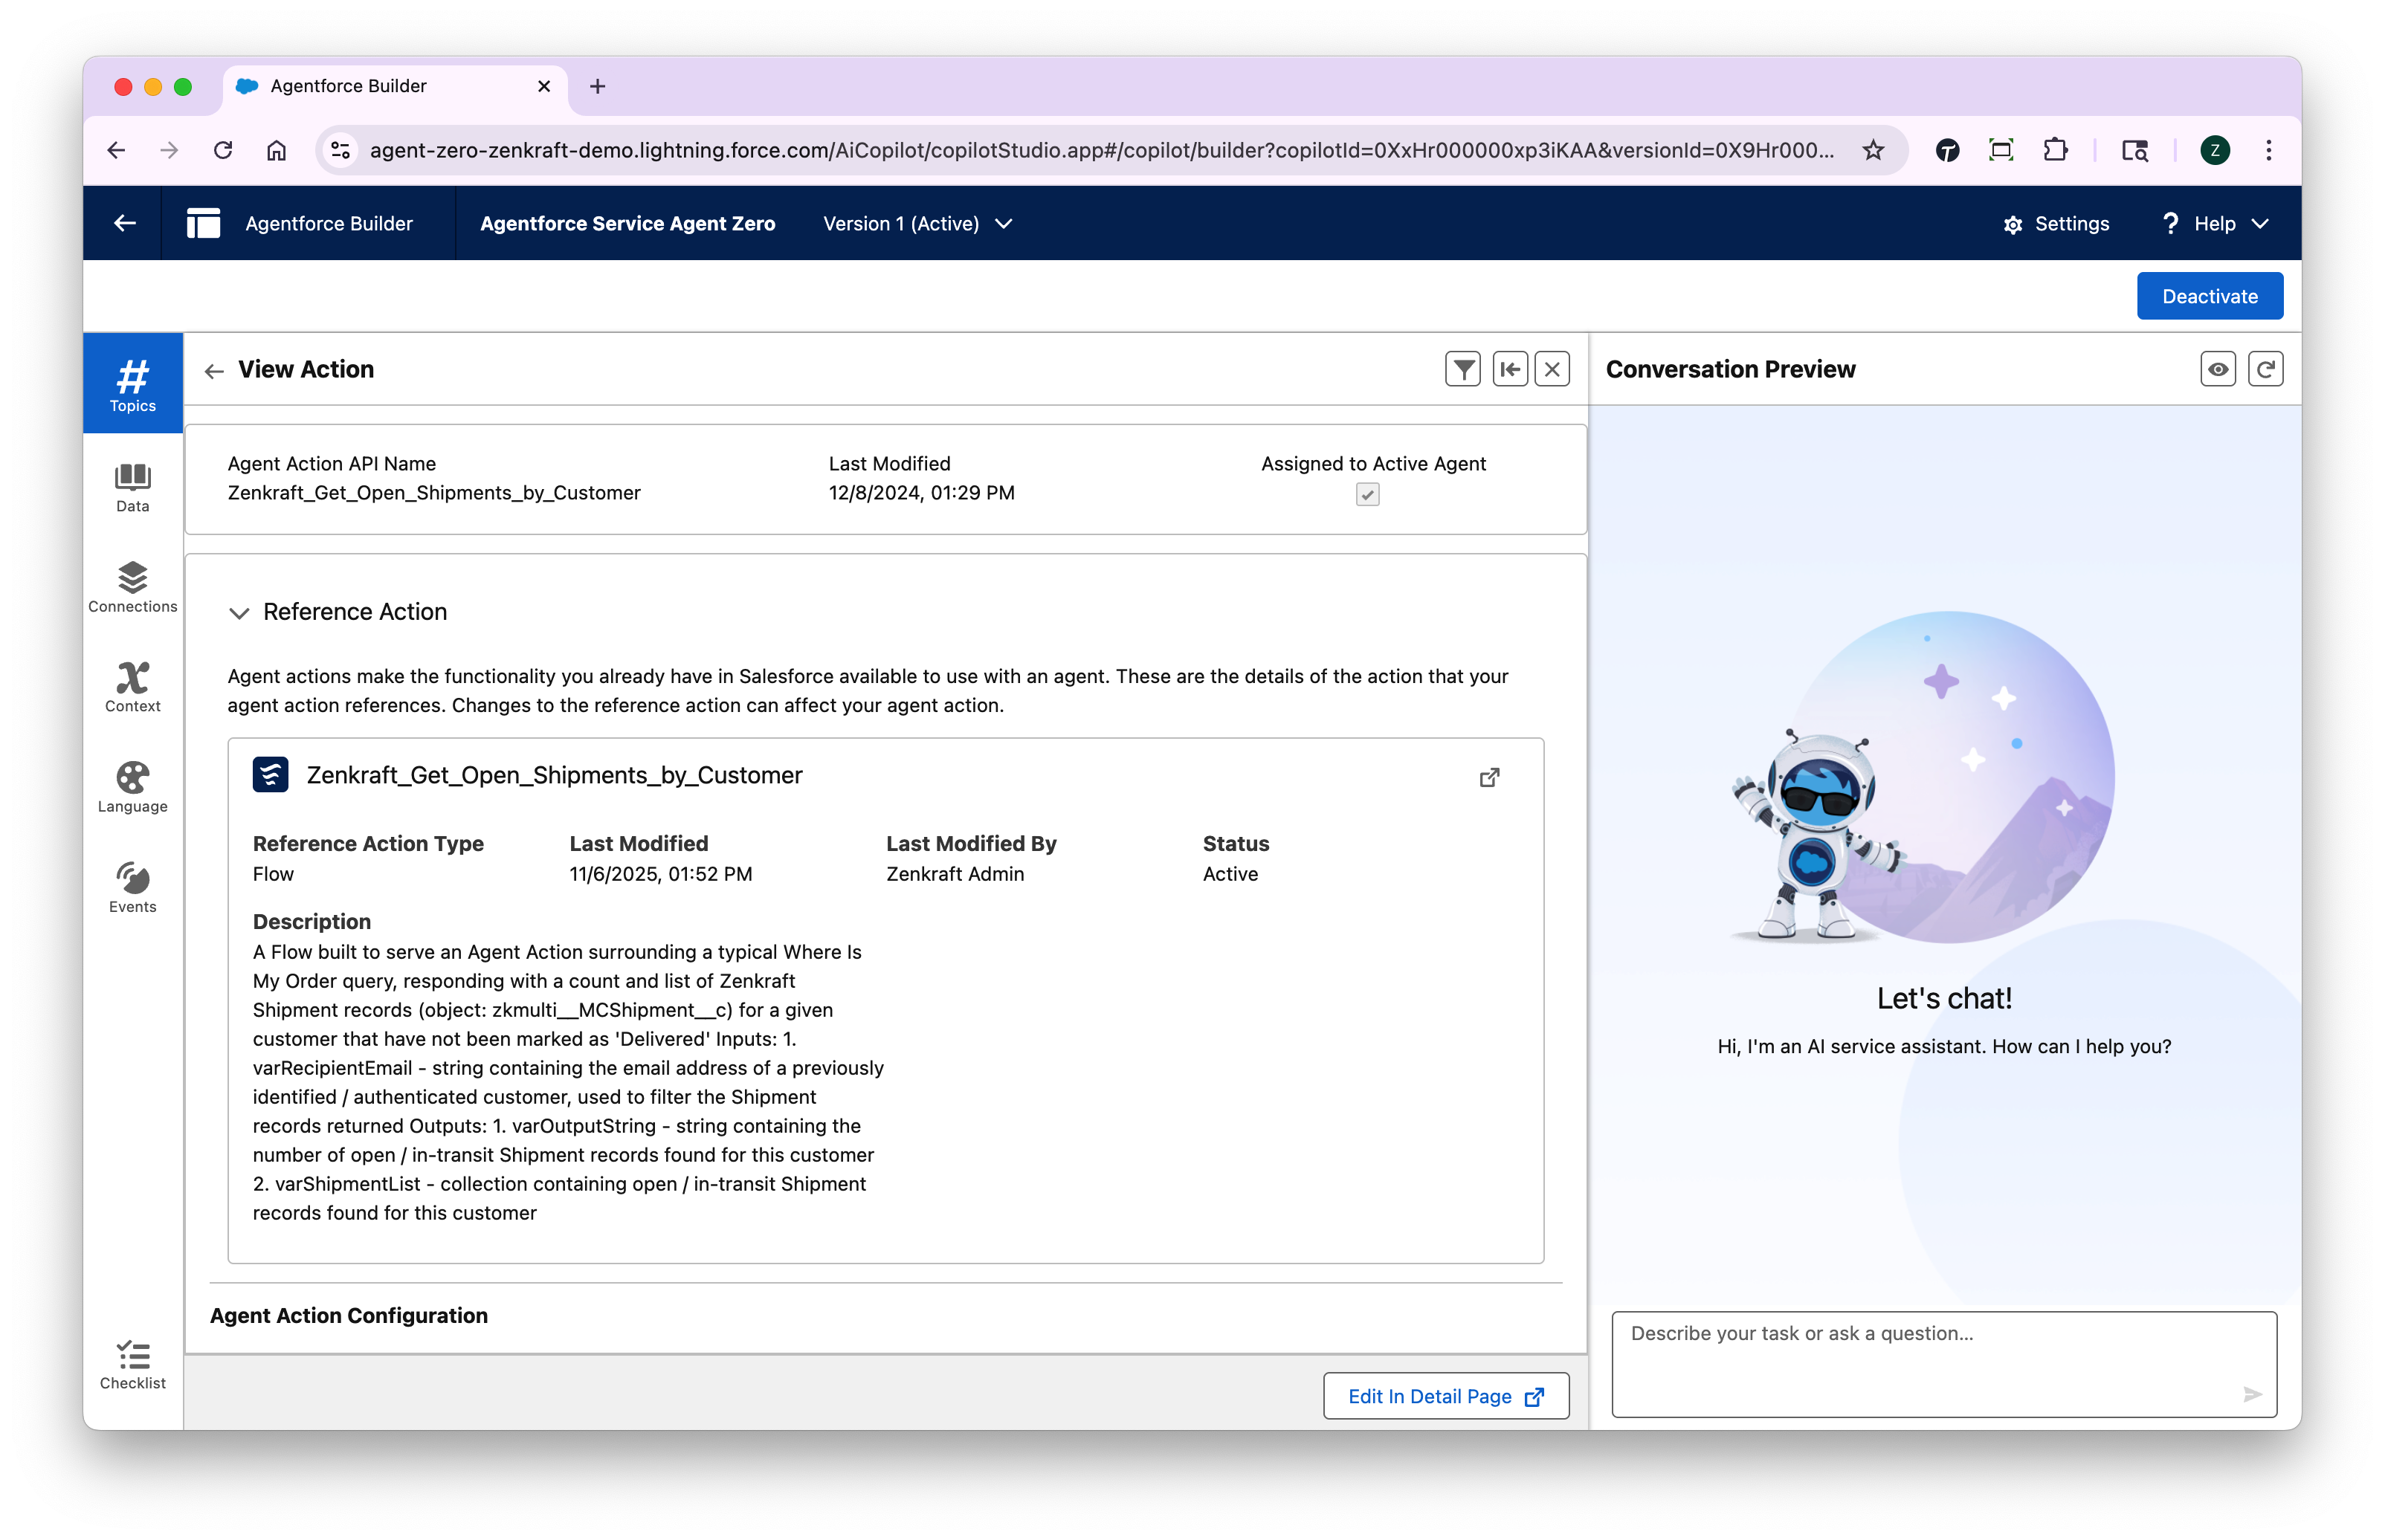Viewport: 2385px width, 1540px height.
Task: Open the Version 1 (Active) dropdown
Action: [917, 224]
